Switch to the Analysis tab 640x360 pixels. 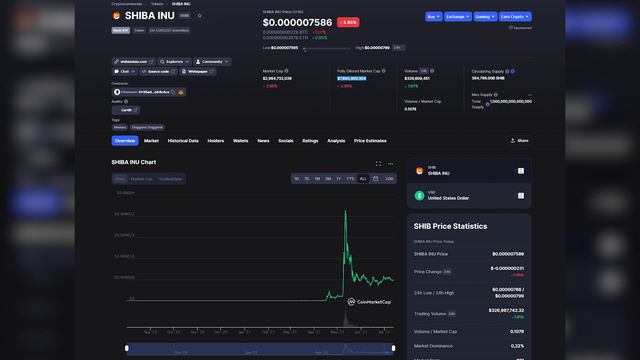(x=336, y=141)
